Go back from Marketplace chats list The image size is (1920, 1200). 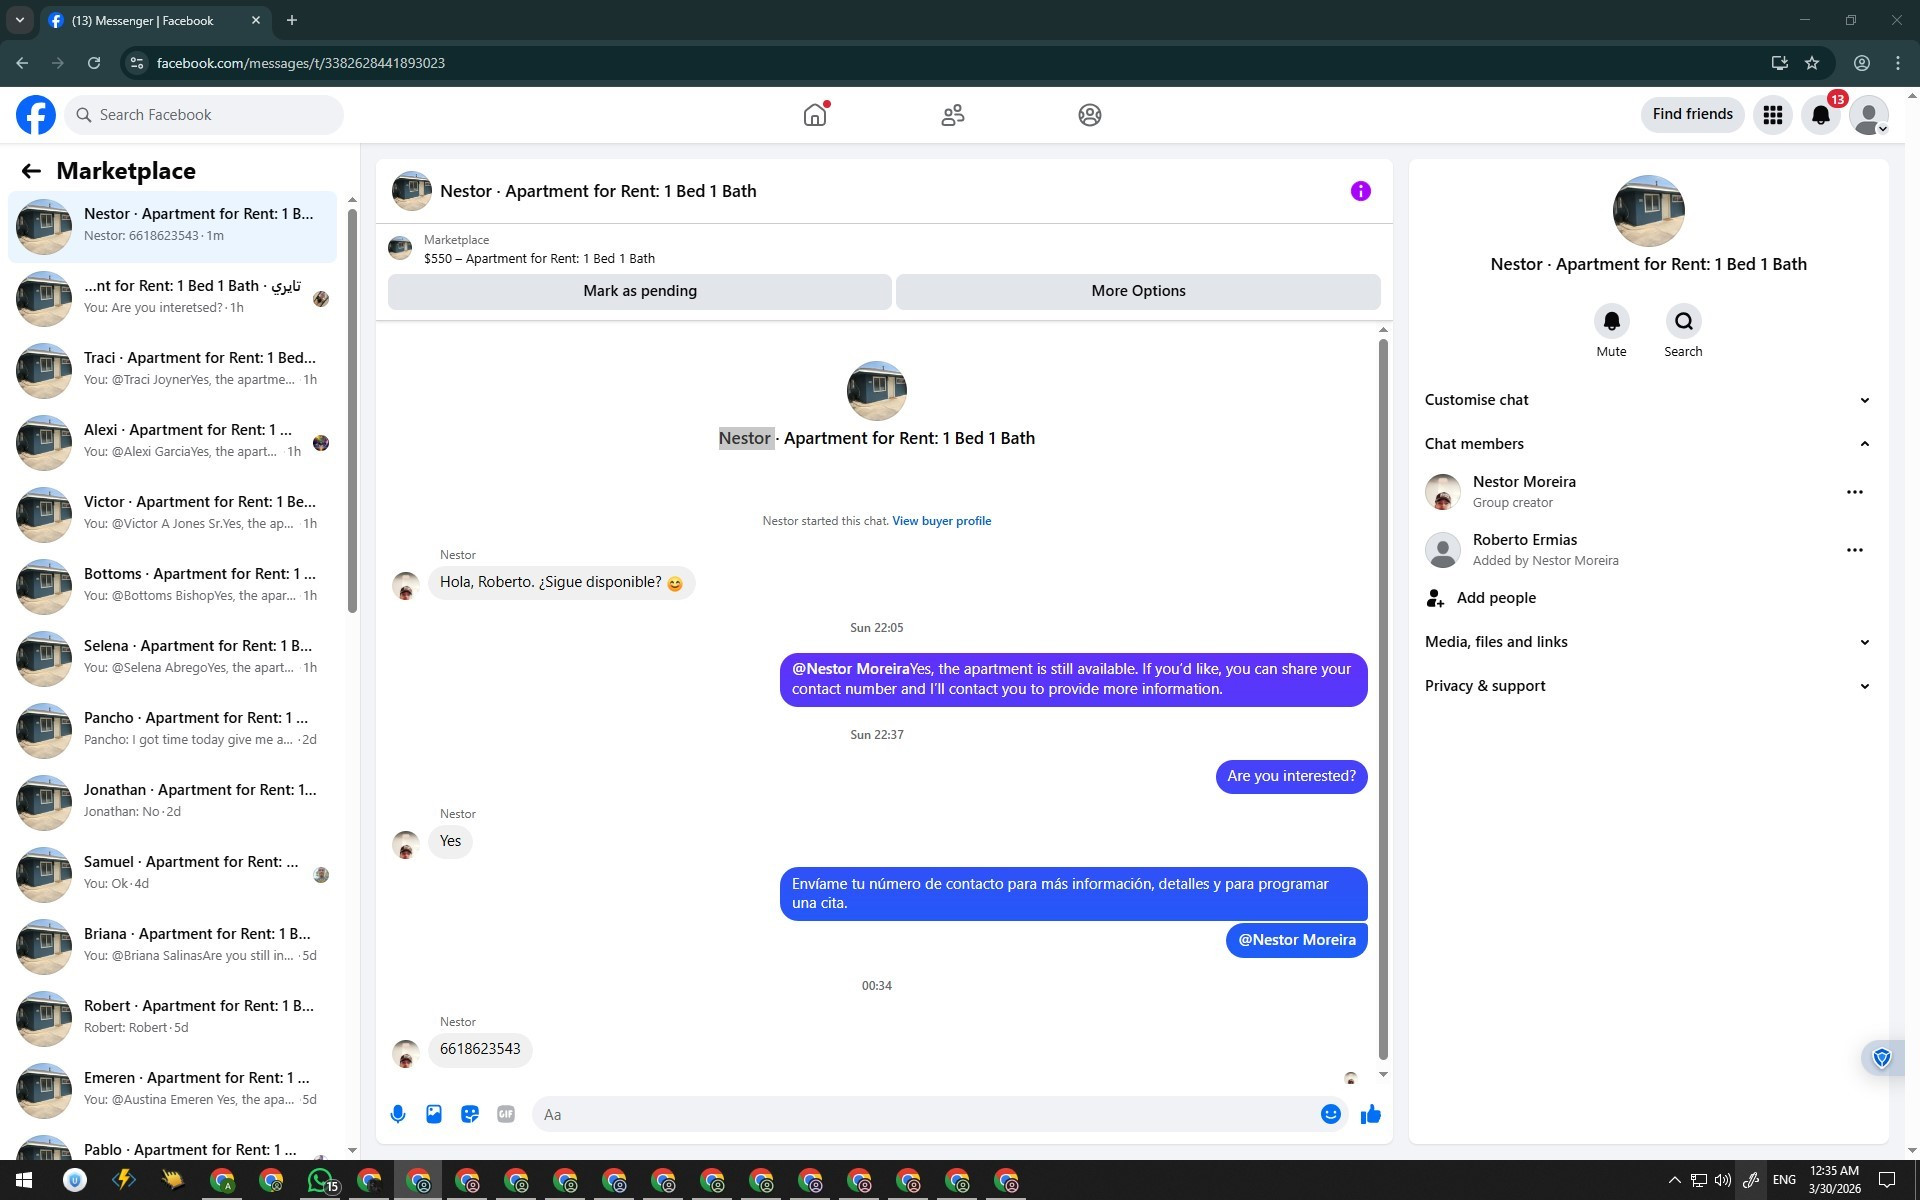click(x=31, y=171)
